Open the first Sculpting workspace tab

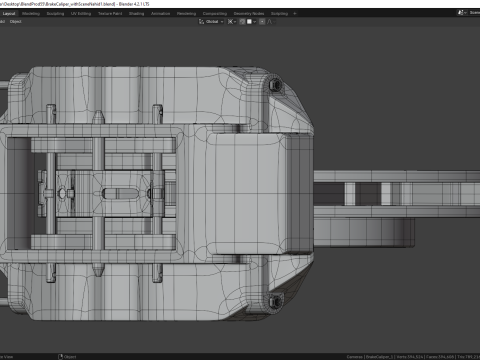55,13
